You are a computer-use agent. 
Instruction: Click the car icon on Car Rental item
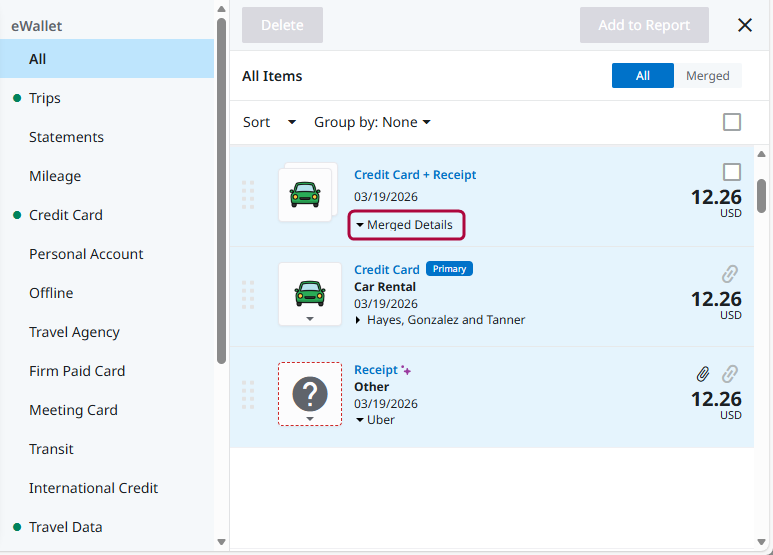coord(309,292)
